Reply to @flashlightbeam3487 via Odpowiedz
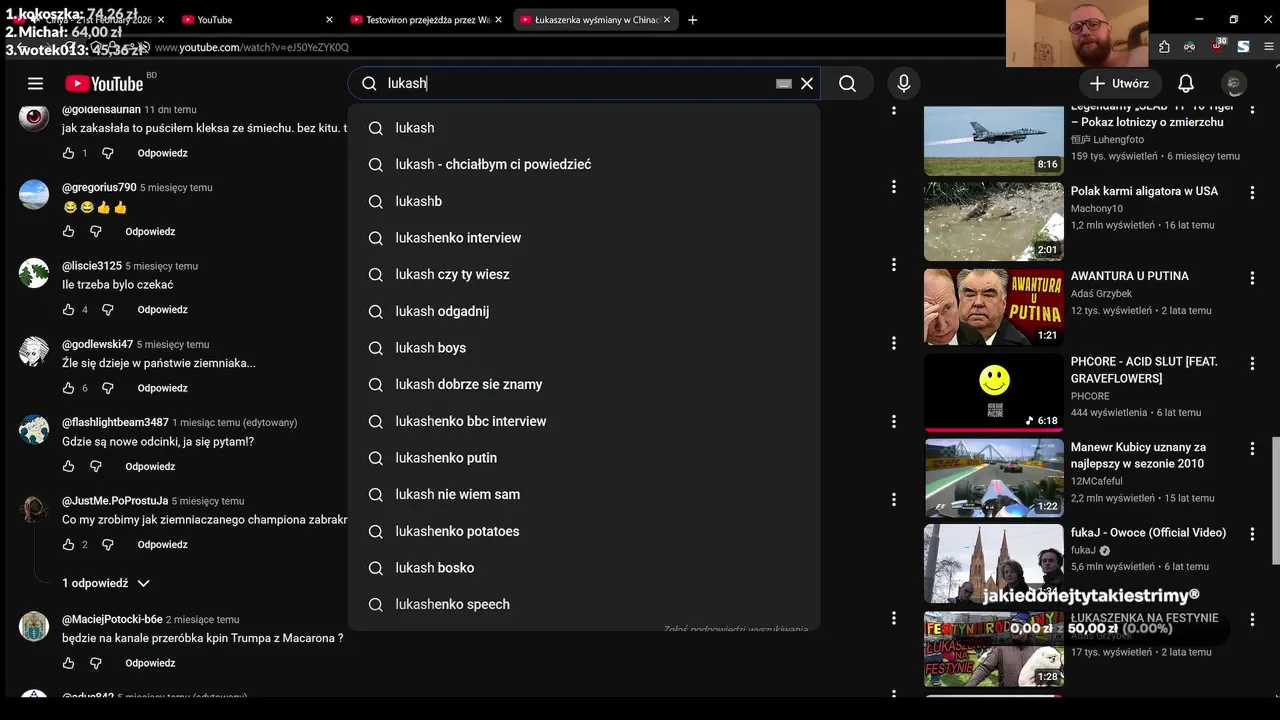 click(x=150, y=466)
